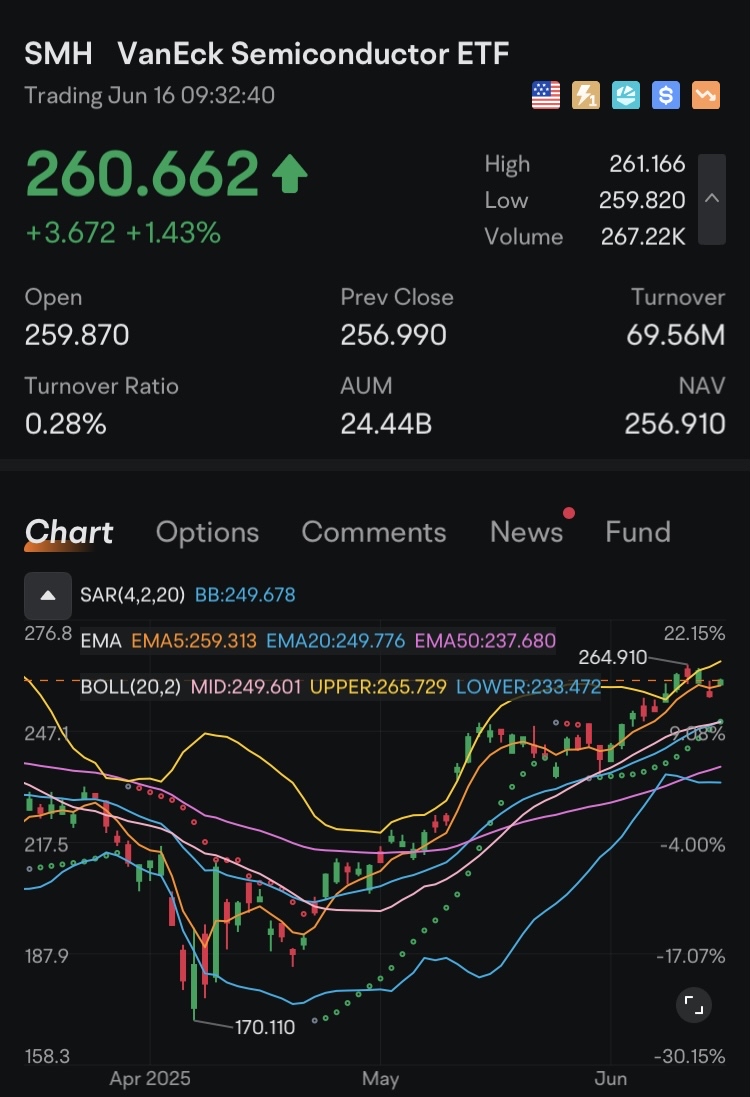Tap the US flag market icon
This screenshot has height=1097, width=750.
click(x=545, y=96)
